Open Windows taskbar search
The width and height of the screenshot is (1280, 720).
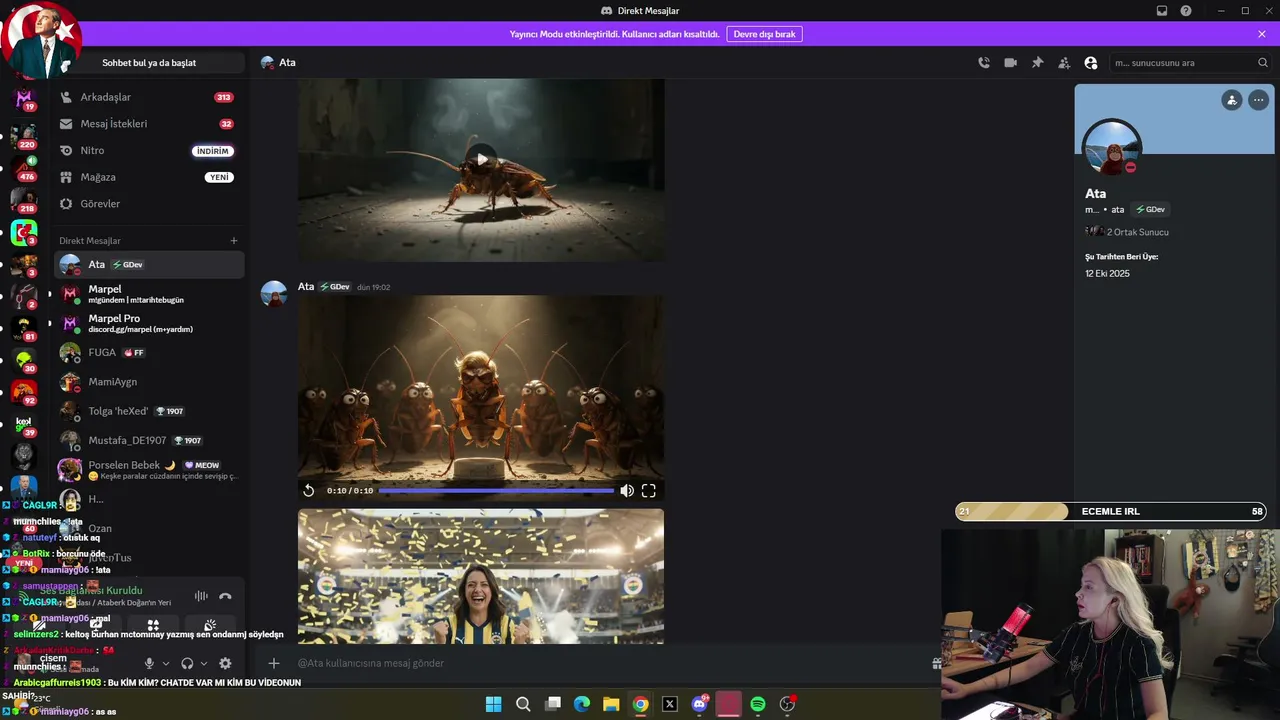523,704
